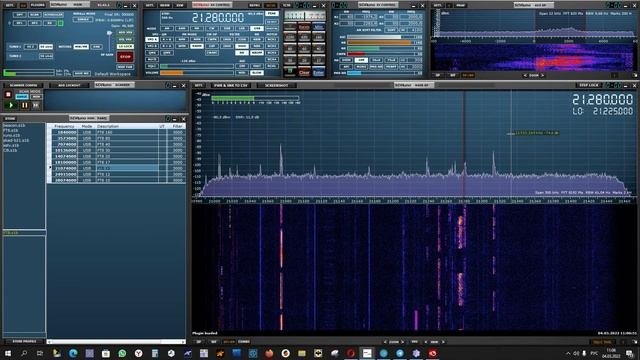Click the SP1 button in Main panel
This screenshot has width=640, height=360.
tap(20, 23)
